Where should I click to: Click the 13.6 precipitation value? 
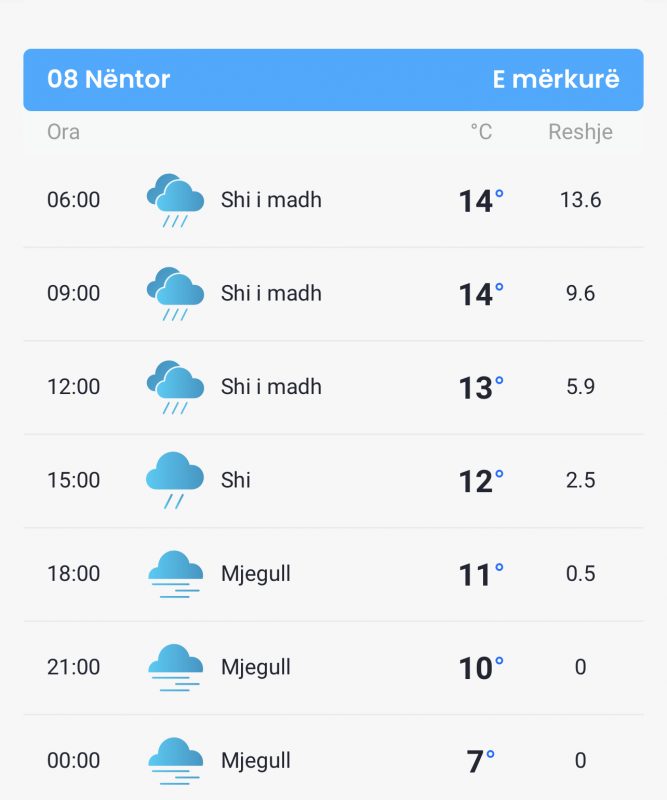tap(580, 199)
